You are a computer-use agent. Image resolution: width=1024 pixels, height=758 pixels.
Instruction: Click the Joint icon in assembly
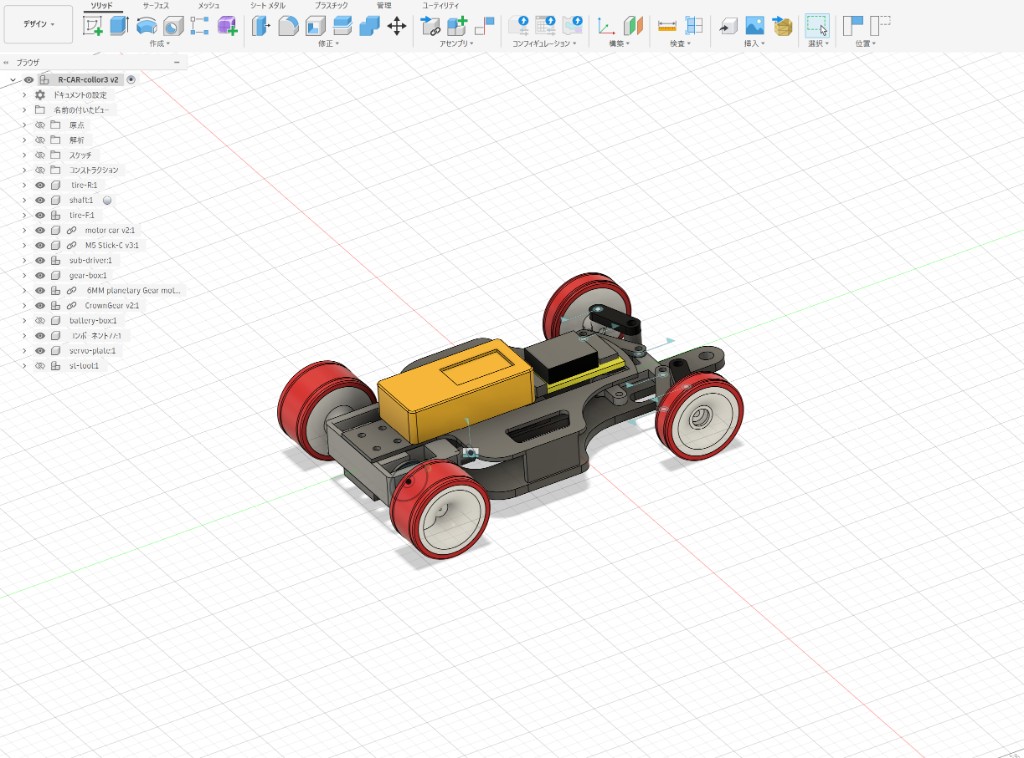pyautogui.click(x=484, y=26)
